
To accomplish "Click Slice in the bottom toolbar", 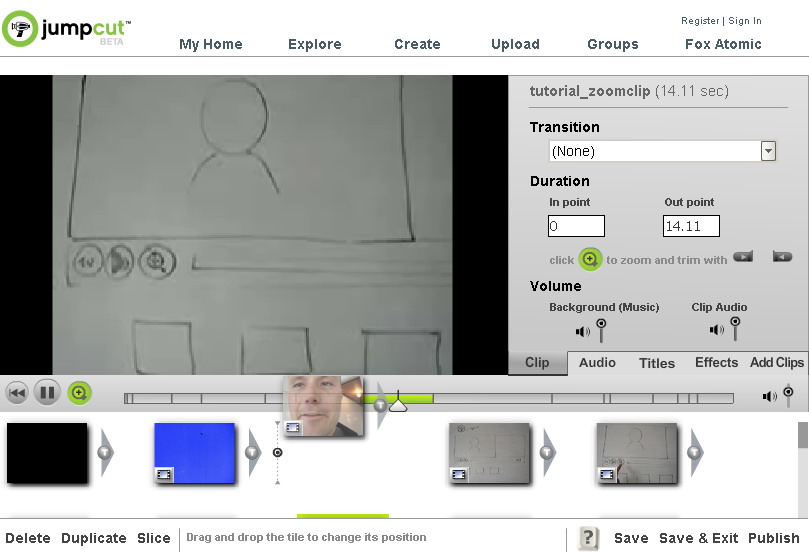I will [154, 538].
